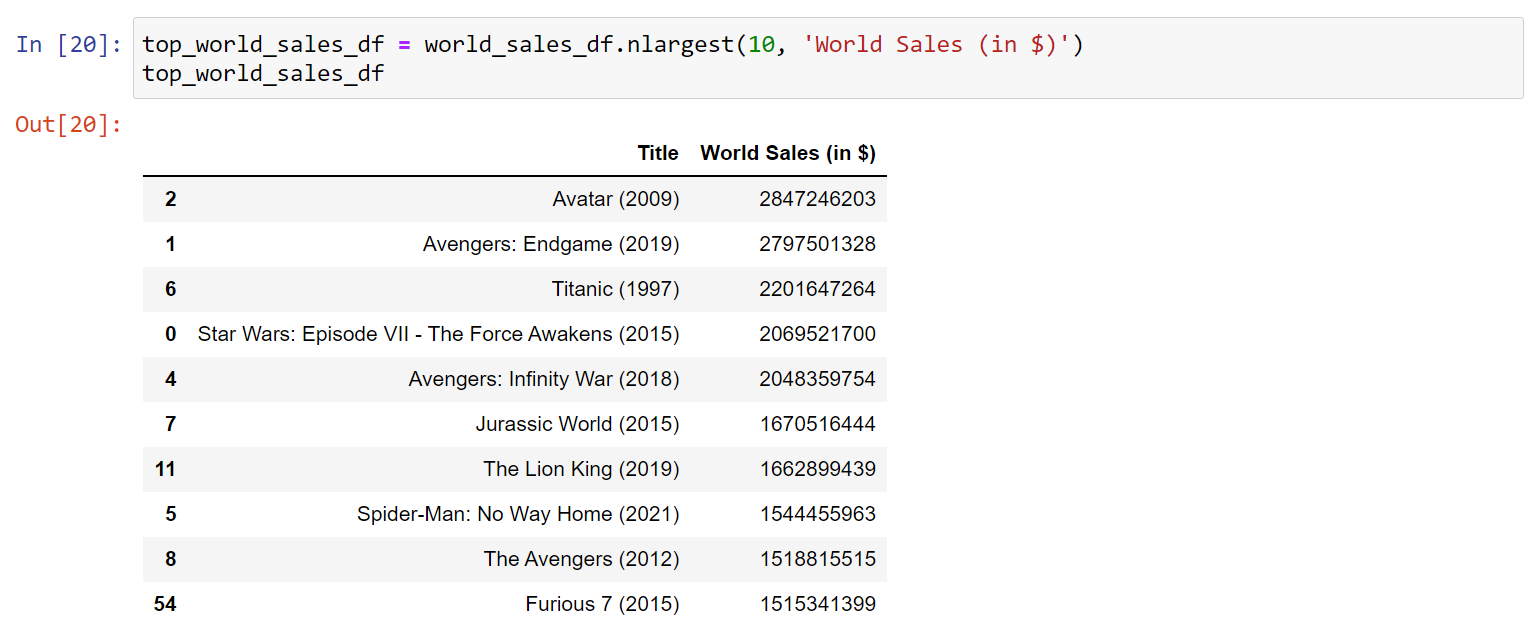1539x638 pixels.
Task: Click the sales value 2201647264
Action: point(817,289)
